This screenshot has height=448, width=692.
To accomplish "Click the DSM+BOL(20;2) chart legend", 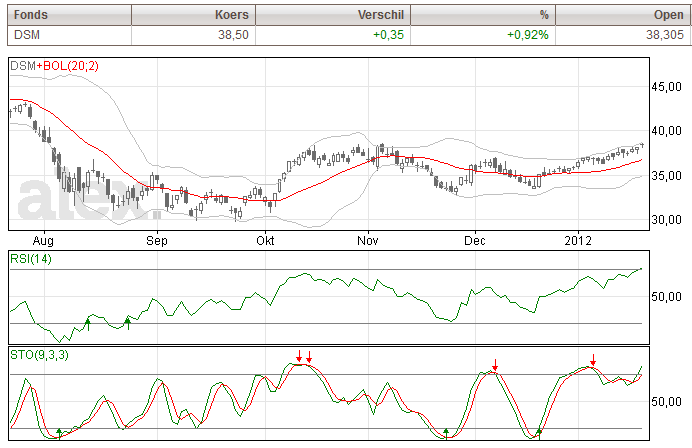I will (54, 66).
